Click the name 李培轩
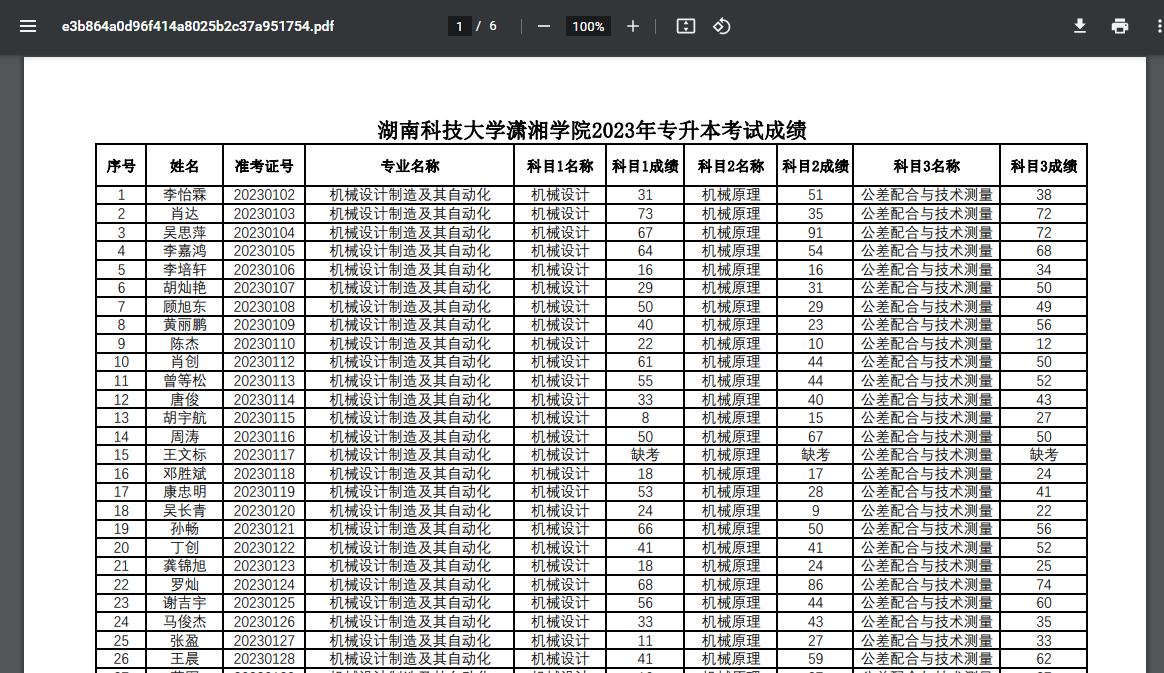 (x=185, y=269)
